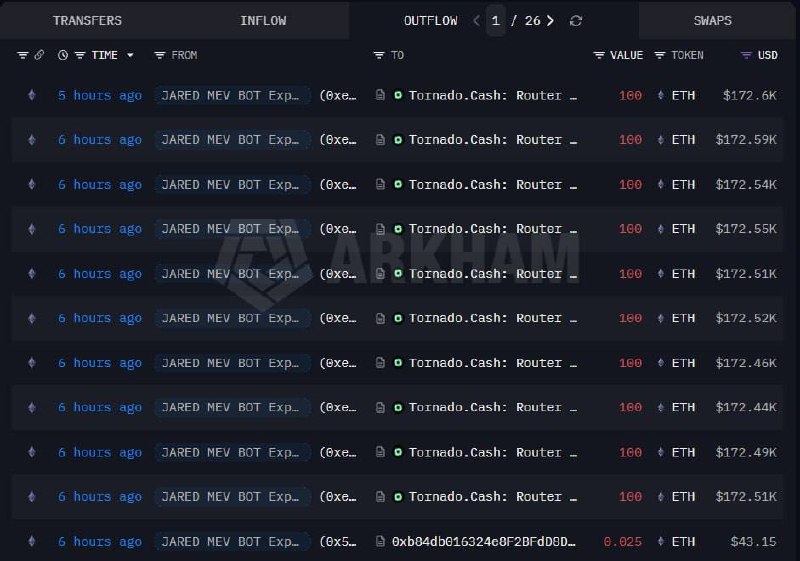Click the link chain icon in header
Screen dimensions: 800x561
(39, 55)
